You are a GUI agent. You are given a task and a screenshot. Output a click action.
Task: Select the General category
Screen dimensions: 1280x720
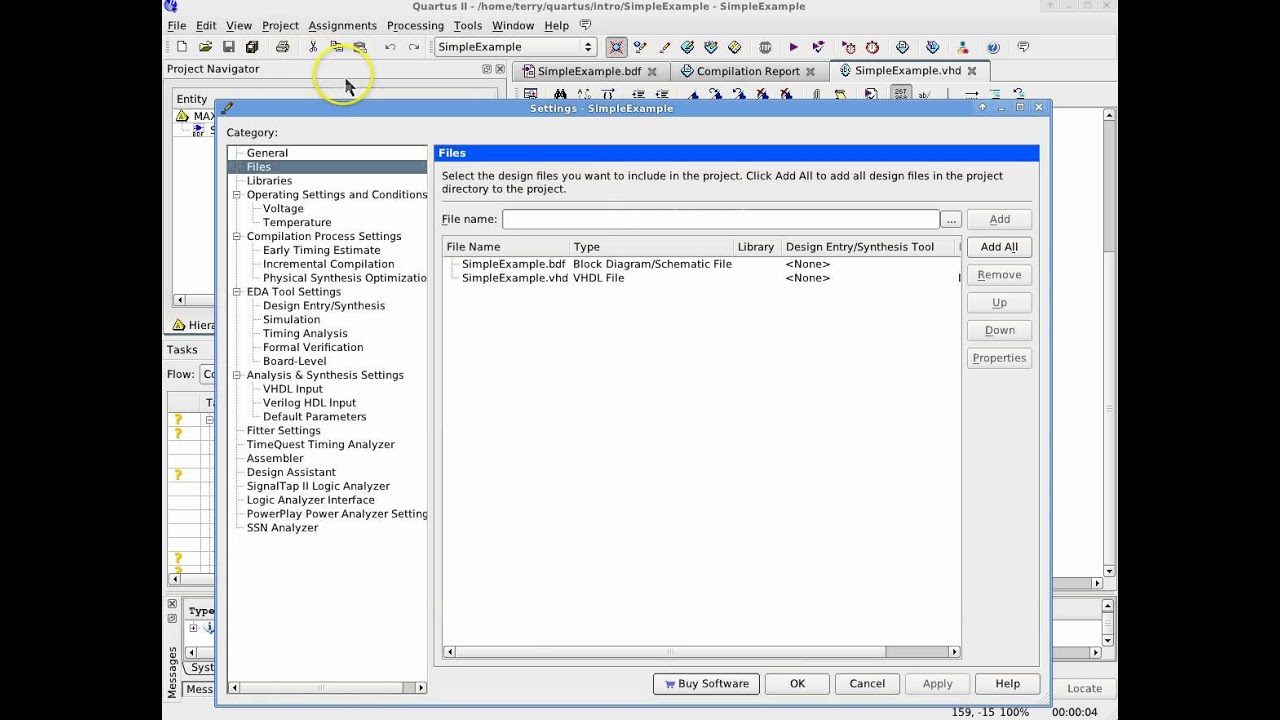pyautogui.click(x=267, y=153)
